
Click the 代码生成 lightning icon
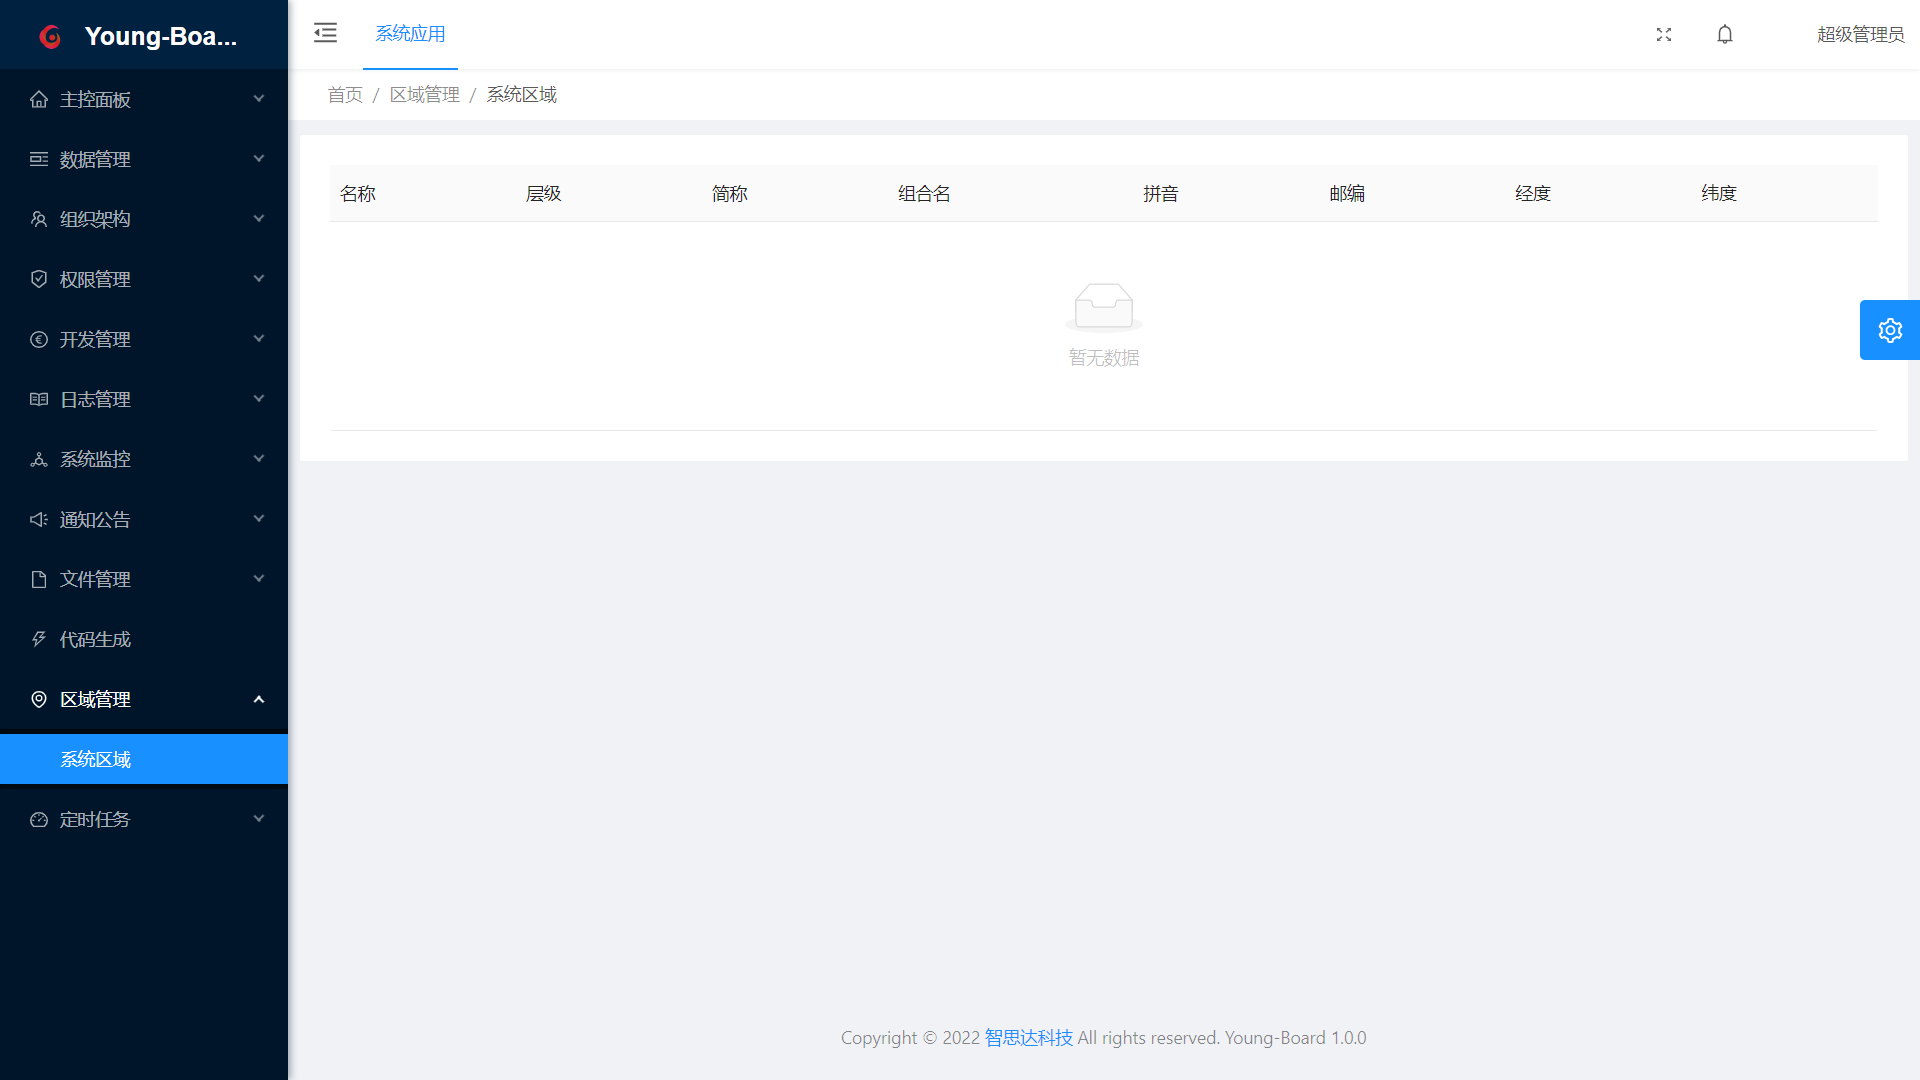39,639
